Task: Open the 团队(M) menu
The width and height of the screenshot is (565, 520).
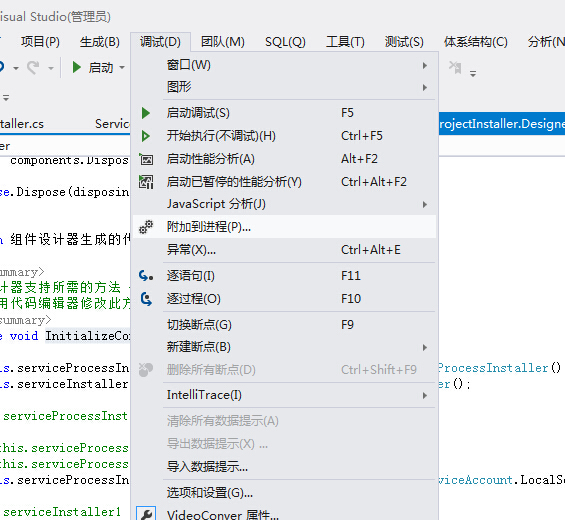Action: [223, 42]
